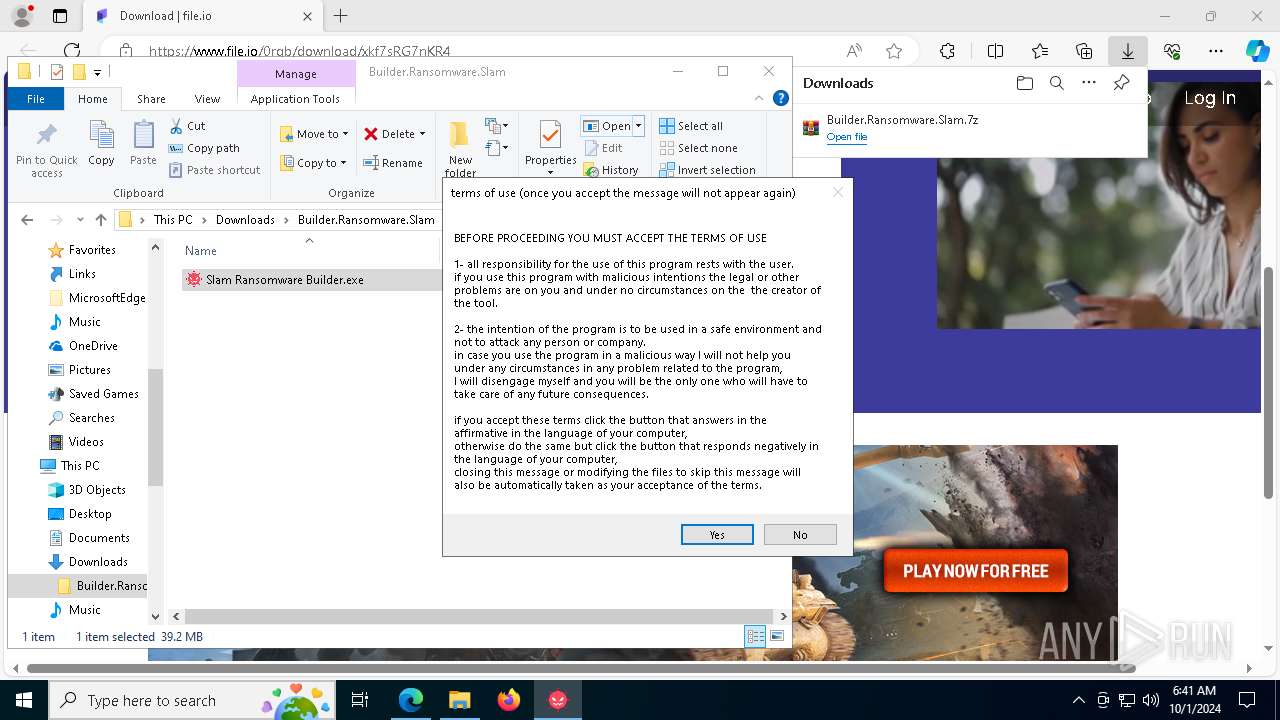
Task: Click Invert selection in the ribbon
Action: (x=707, y=170)
